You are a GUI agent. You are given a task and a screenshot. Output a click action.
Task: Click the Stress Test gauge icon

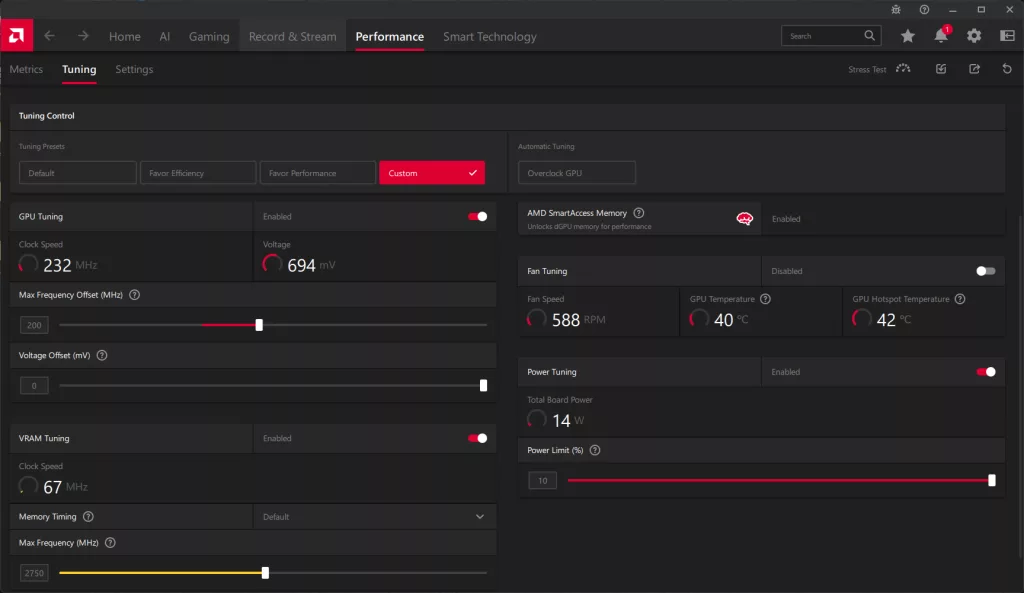coord(902,69)
